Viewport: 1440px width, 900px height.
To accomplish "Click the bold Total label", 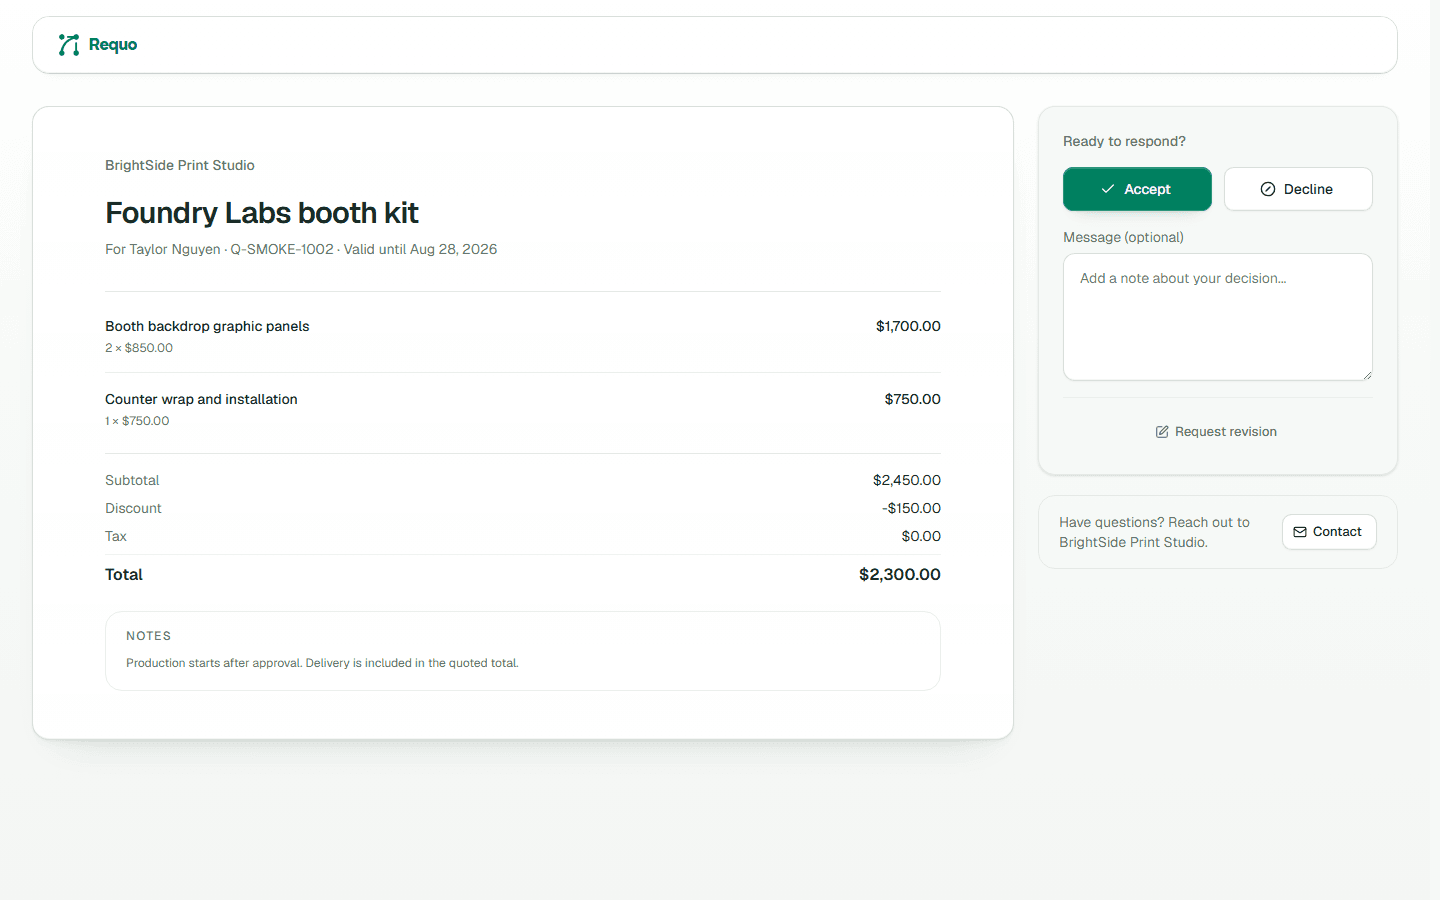I will (x=124, y=574).
